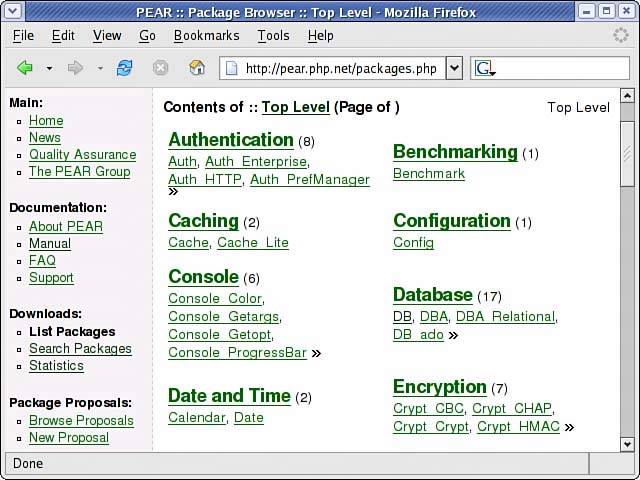Image resolution: width=640 pixels, height=480 pixels.
Task: Expand the URL bar history dropdown
Action: tap(454, 68)
